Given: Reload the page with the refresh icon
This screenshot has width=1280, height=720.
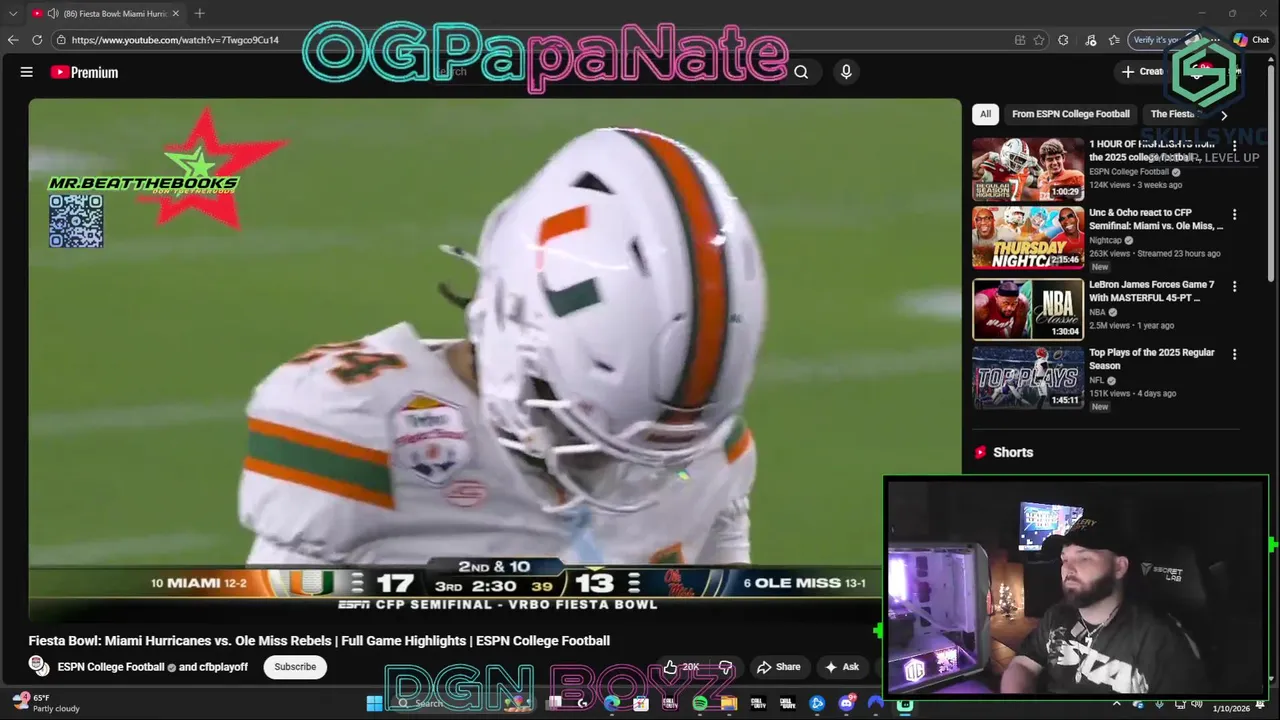Looking at the screenshot, I should coord(37,40).
